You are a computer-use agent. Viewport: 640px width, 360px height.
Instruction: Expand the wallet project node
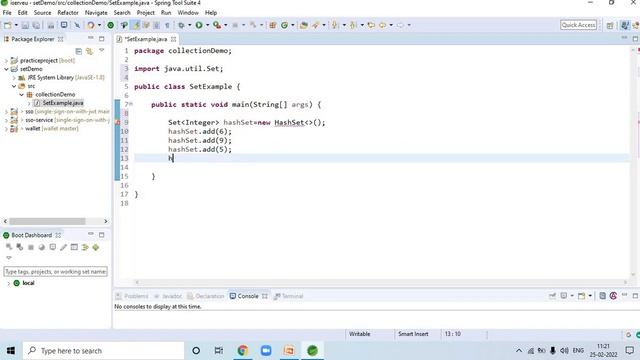(x=6, y=129)
